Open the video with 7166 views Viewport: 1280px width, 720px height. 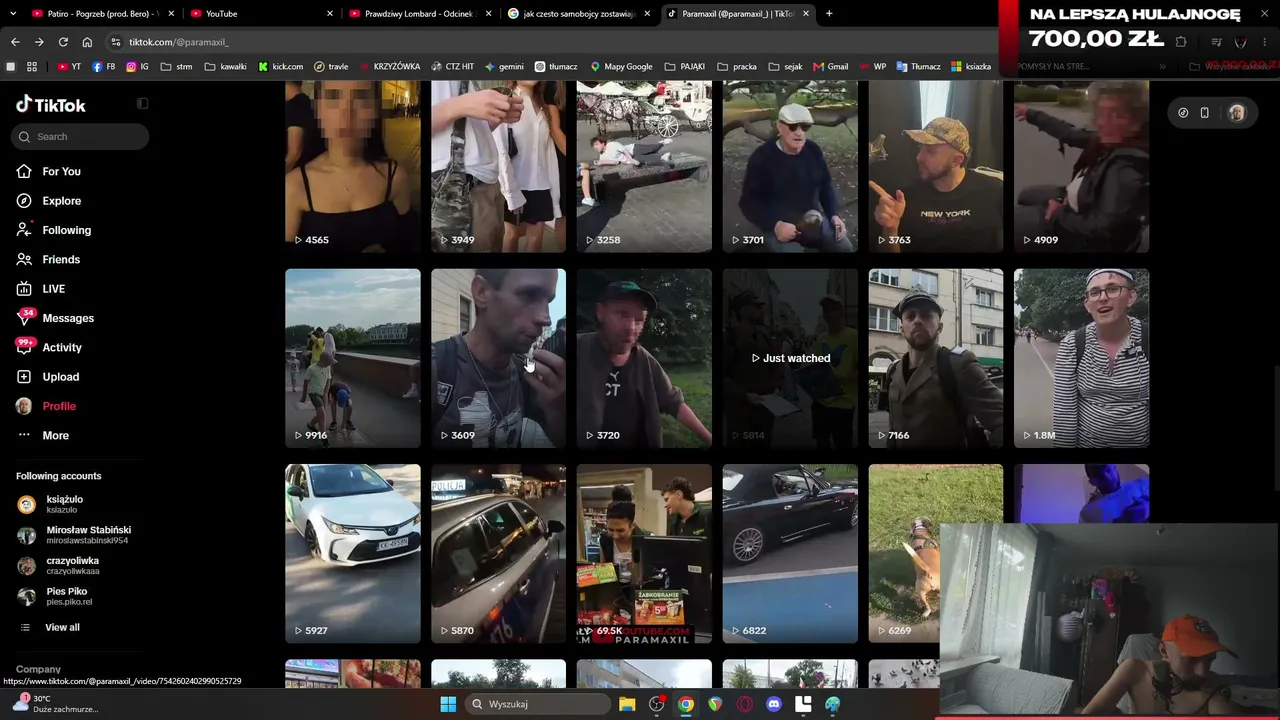[936, 358]
